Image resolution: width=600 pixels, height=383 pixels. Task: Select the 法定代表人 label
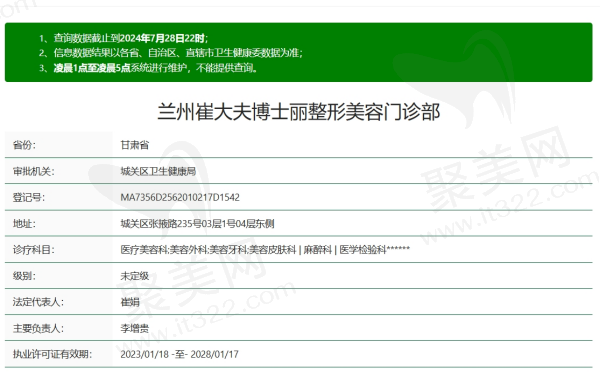pyautogui.click(x=38, y=302)
